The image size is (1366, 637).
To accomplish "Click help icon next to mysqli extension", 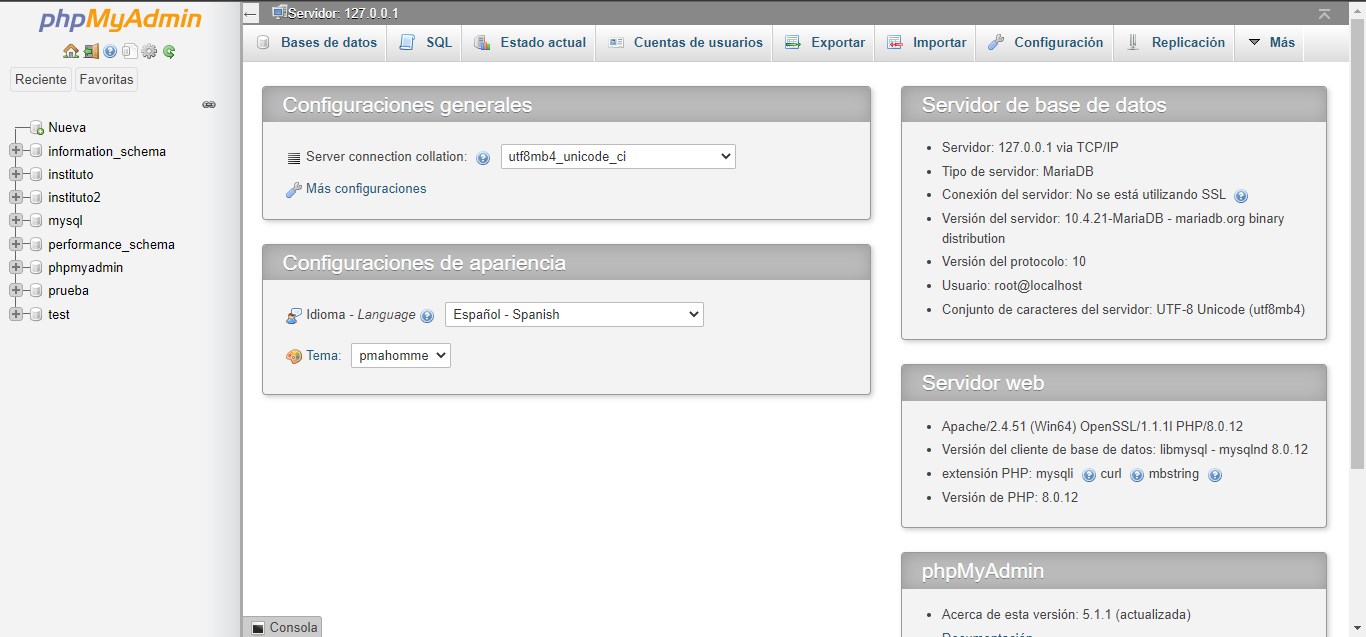I will (x=1089, y=475).
